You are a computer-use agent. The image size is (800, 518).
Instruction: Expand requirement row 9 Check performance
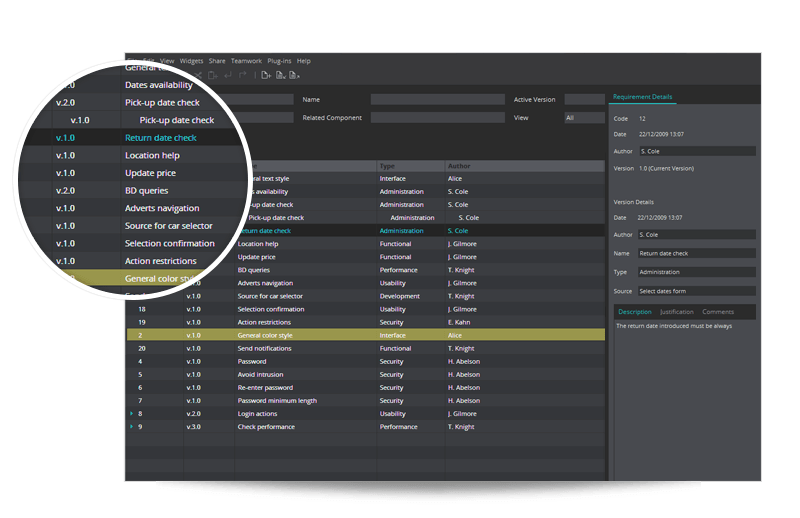tap(132, 427)
